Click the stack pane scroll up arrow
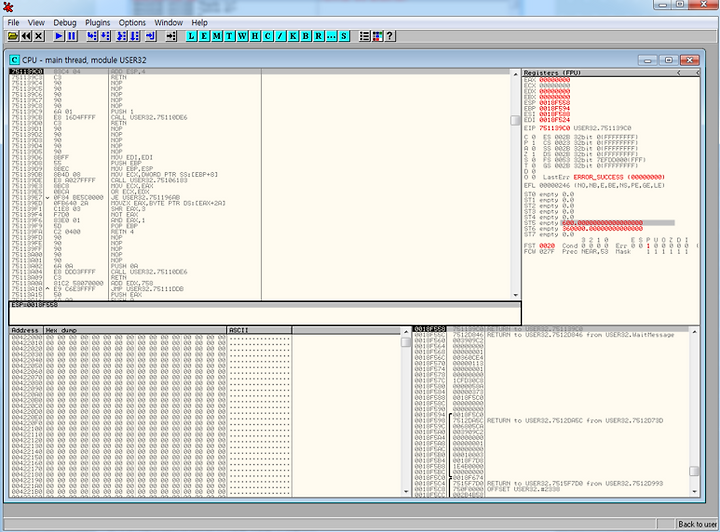Viewport: 720px width, 532px height. click(694, 331)
